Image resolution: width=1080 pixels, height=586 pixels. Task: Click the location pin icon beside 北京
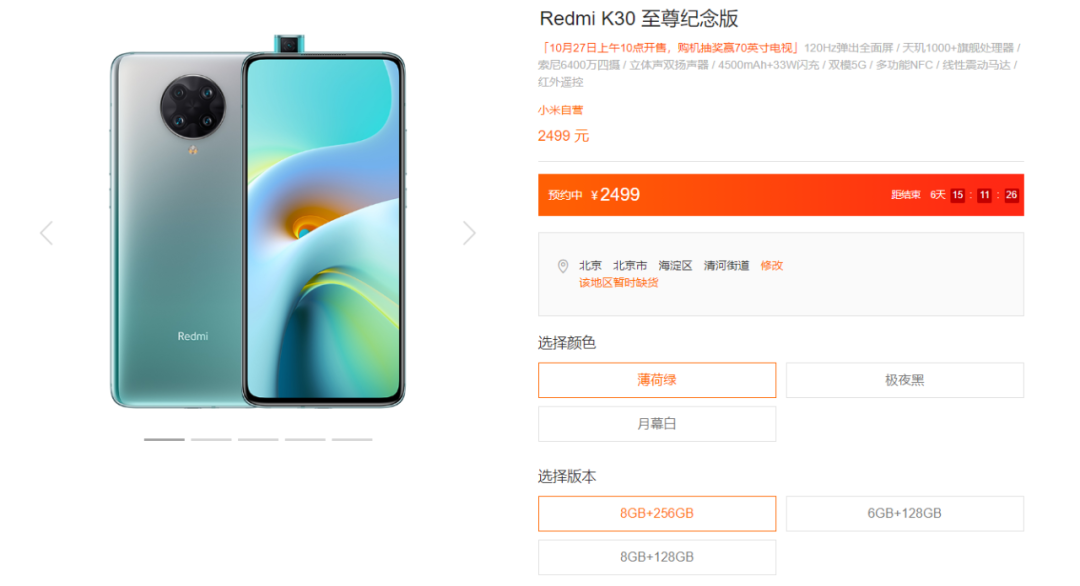coord(563,266)
